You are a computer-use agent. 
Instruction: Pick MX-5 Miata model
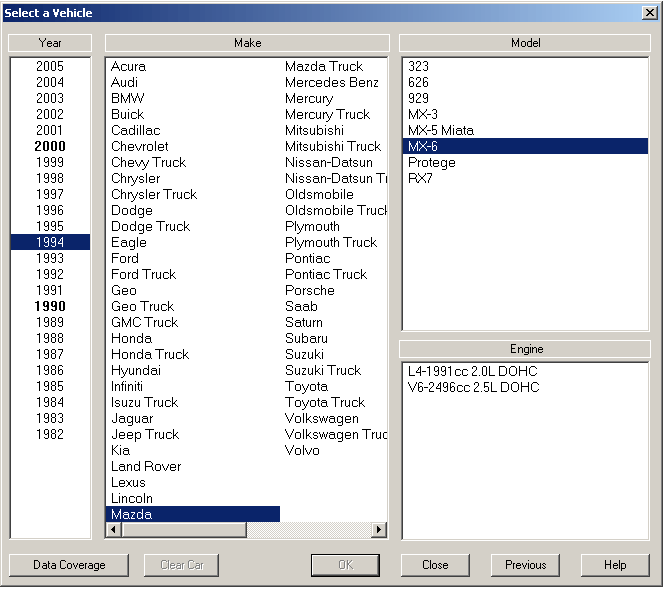pos(525,131)
